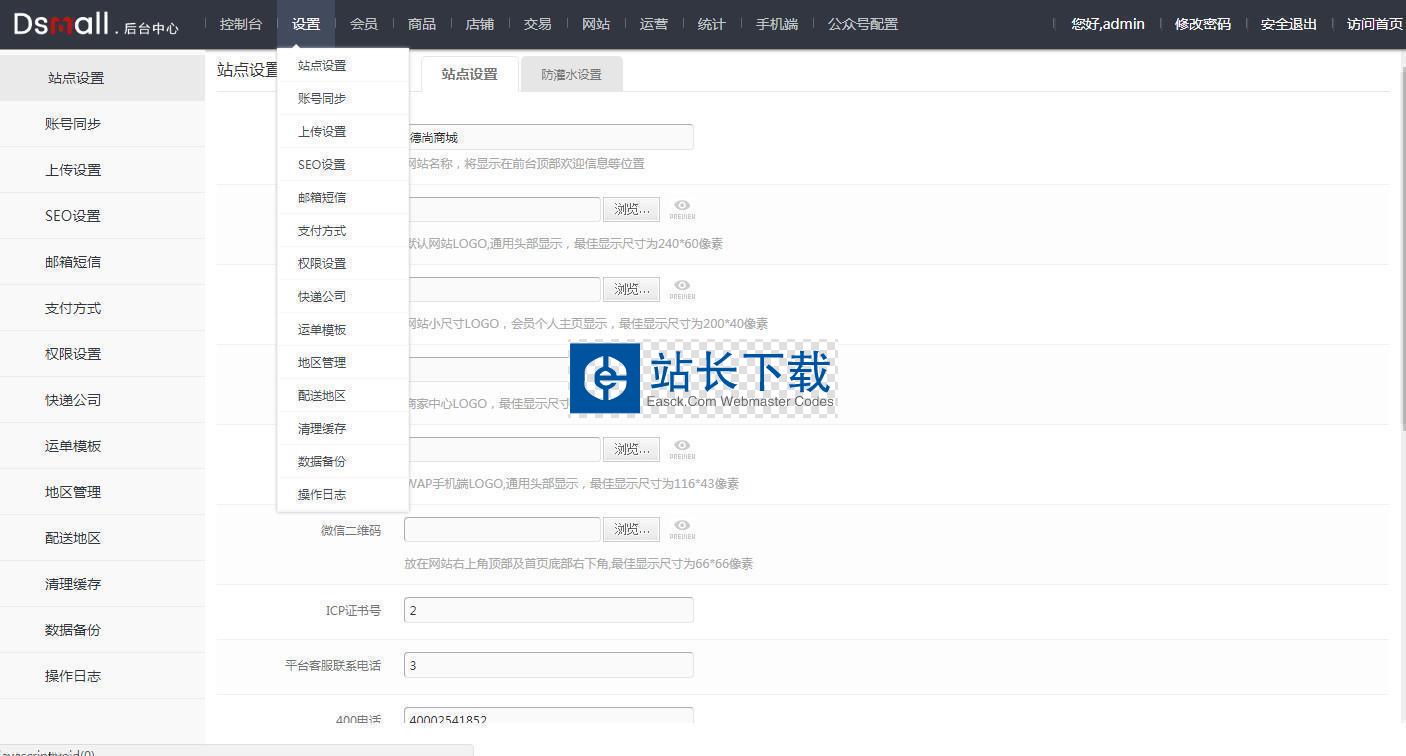
Task: Click 浏览 button for WAP手机端LOGO upload
Action: [631, 449]
